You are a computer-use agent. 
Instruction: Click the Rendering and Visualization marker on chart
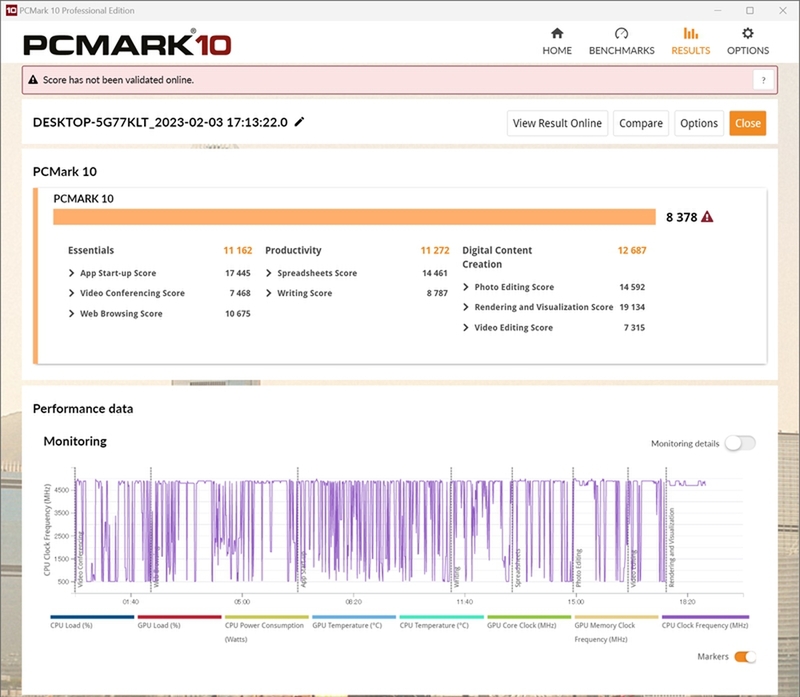pyautogui.click(x=671, y=547)
